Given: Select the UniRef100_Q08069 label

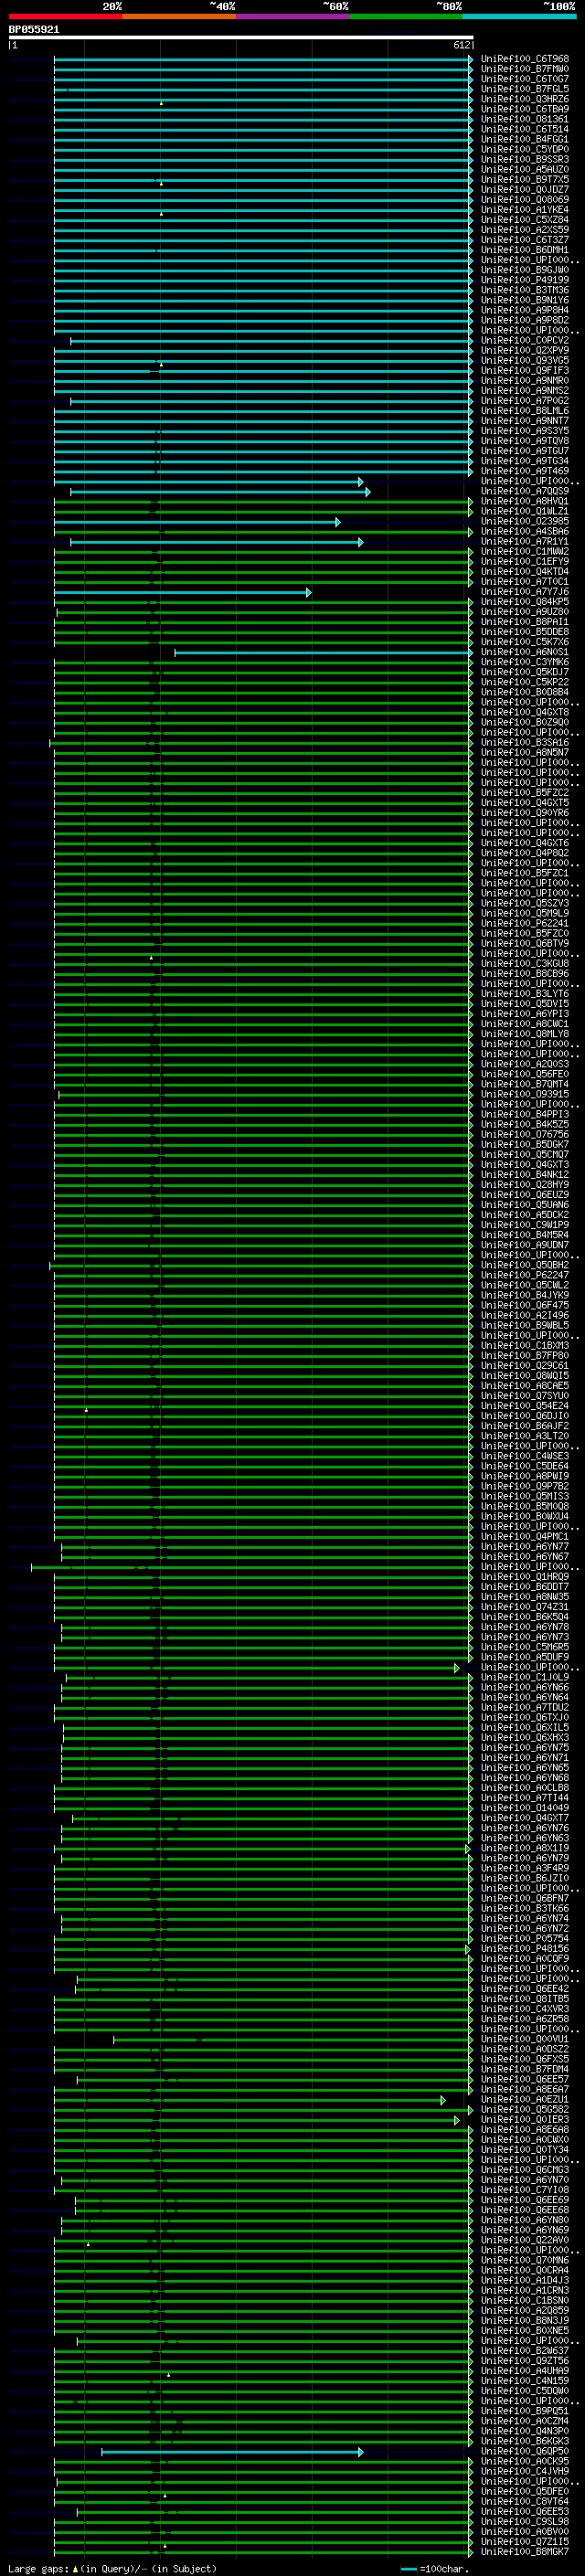Looking at the screenshot, I should coord(525,200).
